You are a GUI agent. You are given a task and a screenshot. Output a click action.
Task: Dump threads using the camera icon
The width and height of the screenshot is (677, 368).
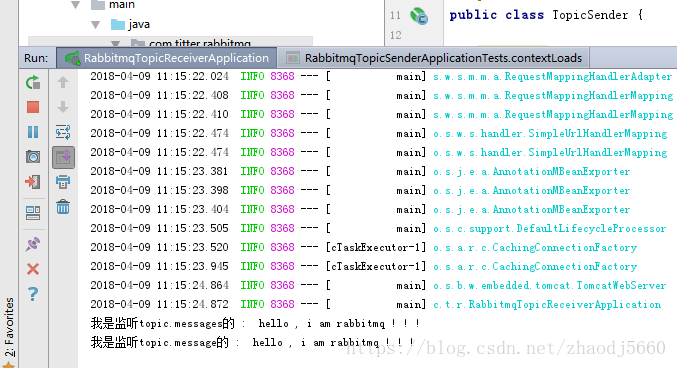(x=33, y=156)
